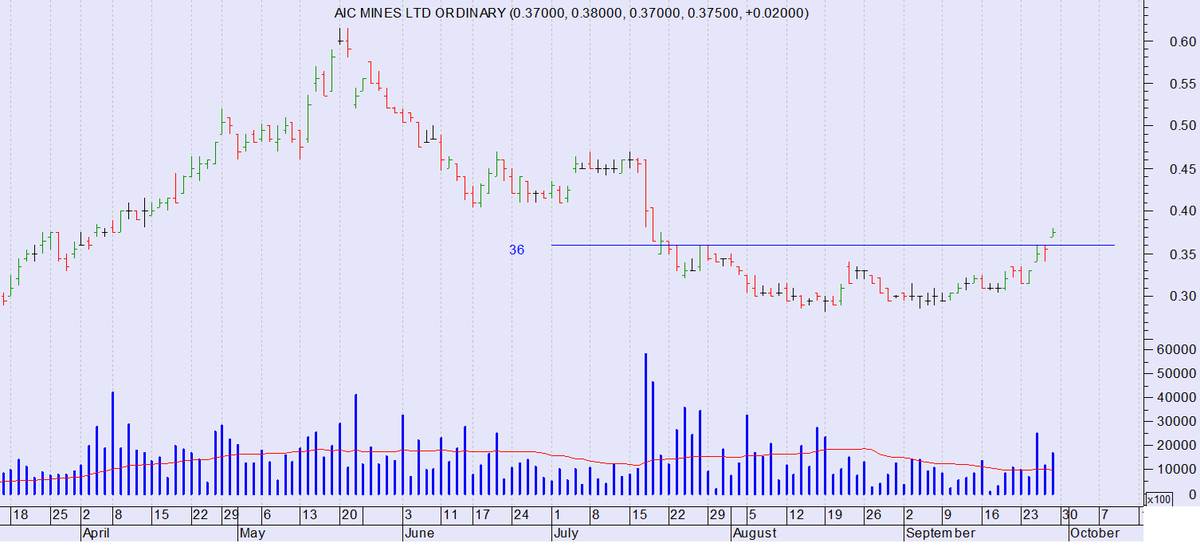Click the 1 date label in July
1200x555 pixels.
(557, 516)
